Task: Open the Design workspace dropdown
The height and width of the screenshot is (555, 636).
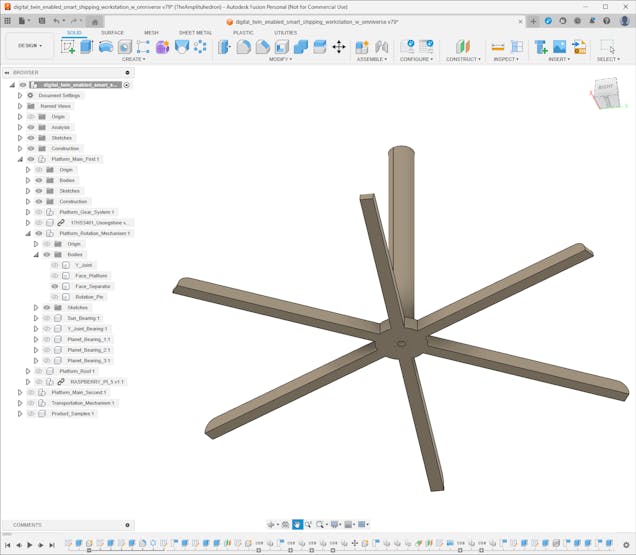Action: (x=29, y=46)
